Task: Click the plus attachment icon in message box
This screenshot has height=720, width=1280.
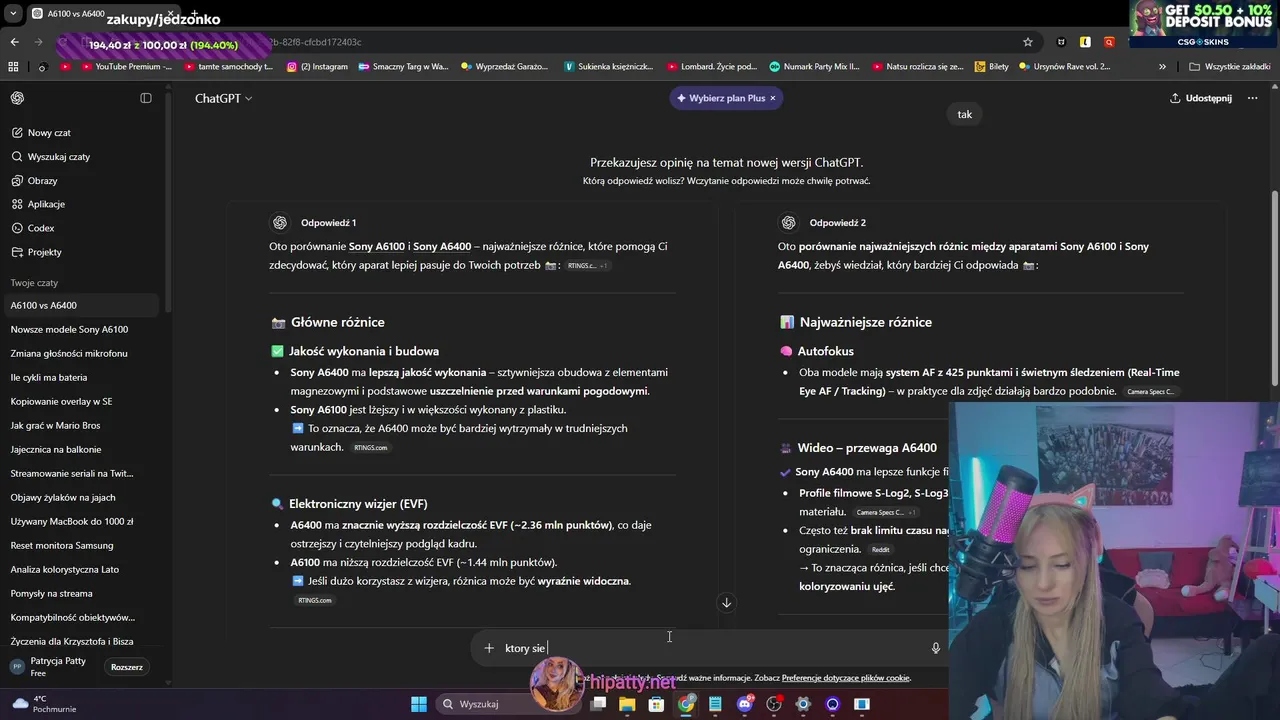Action: pyautogui.click(x=489, y=648)
